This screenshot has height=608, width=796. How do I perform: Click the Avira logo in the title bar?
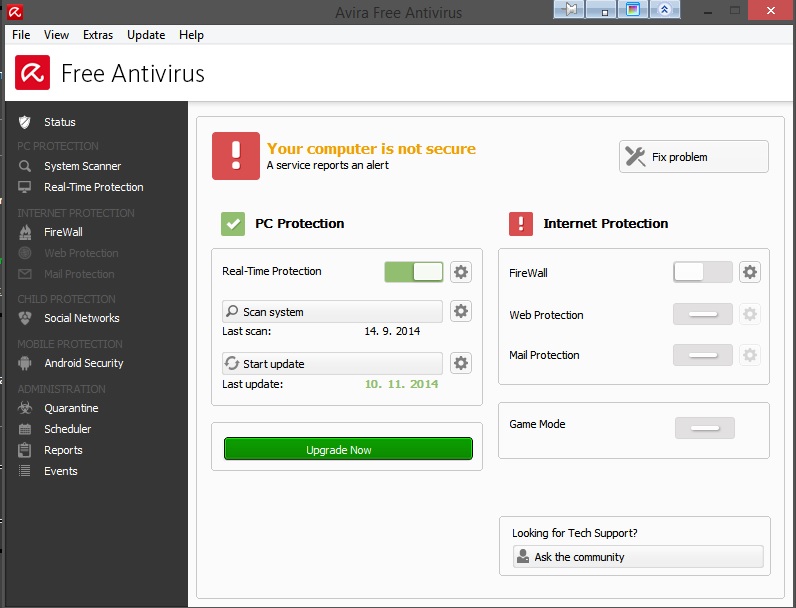click(x=15, y=11)
